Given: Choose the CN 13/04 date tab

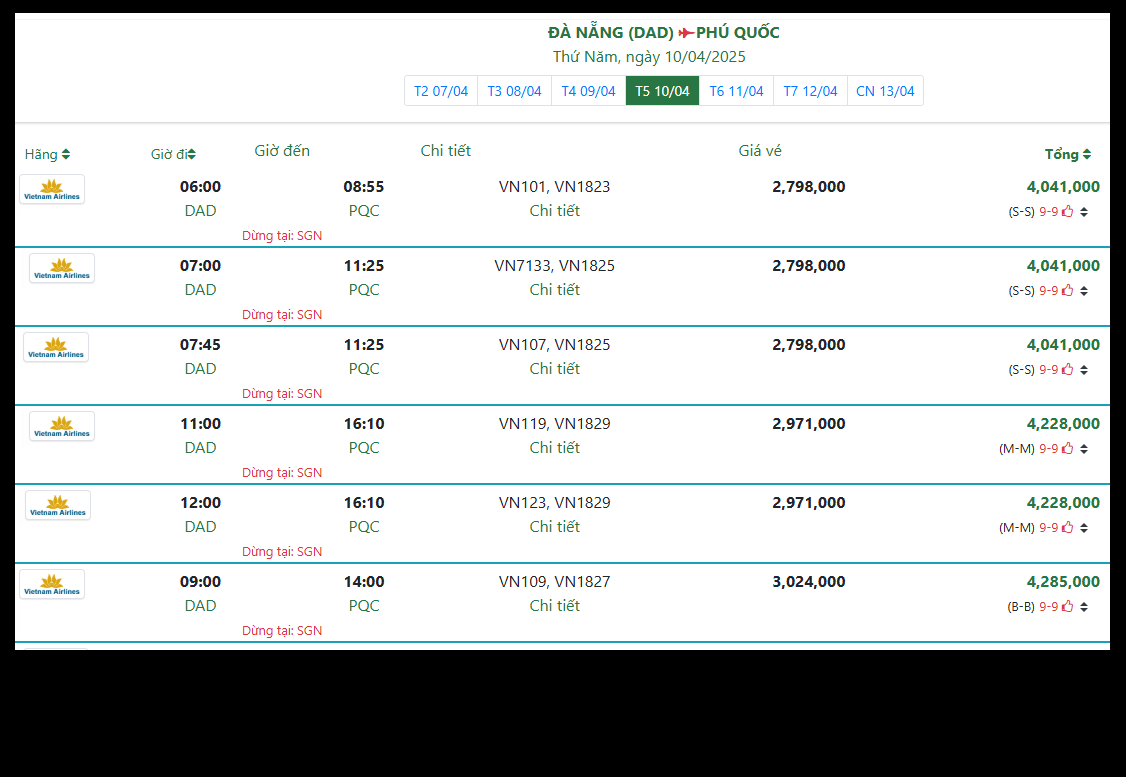Looking at the screenshot, I should (x=885, y=91).
